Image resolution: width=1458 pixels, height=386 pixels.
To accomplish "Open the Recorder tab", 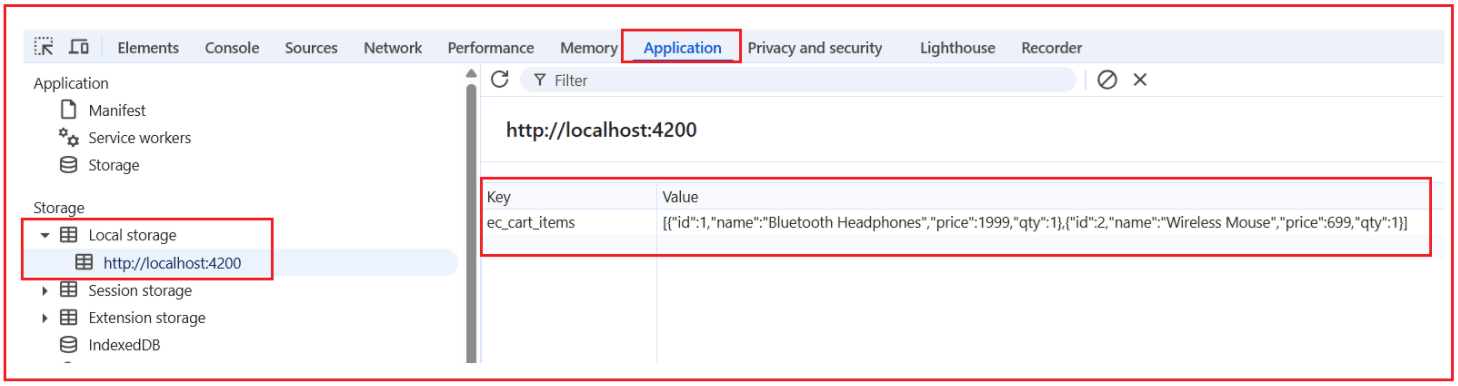I will tap(1052, 47).
